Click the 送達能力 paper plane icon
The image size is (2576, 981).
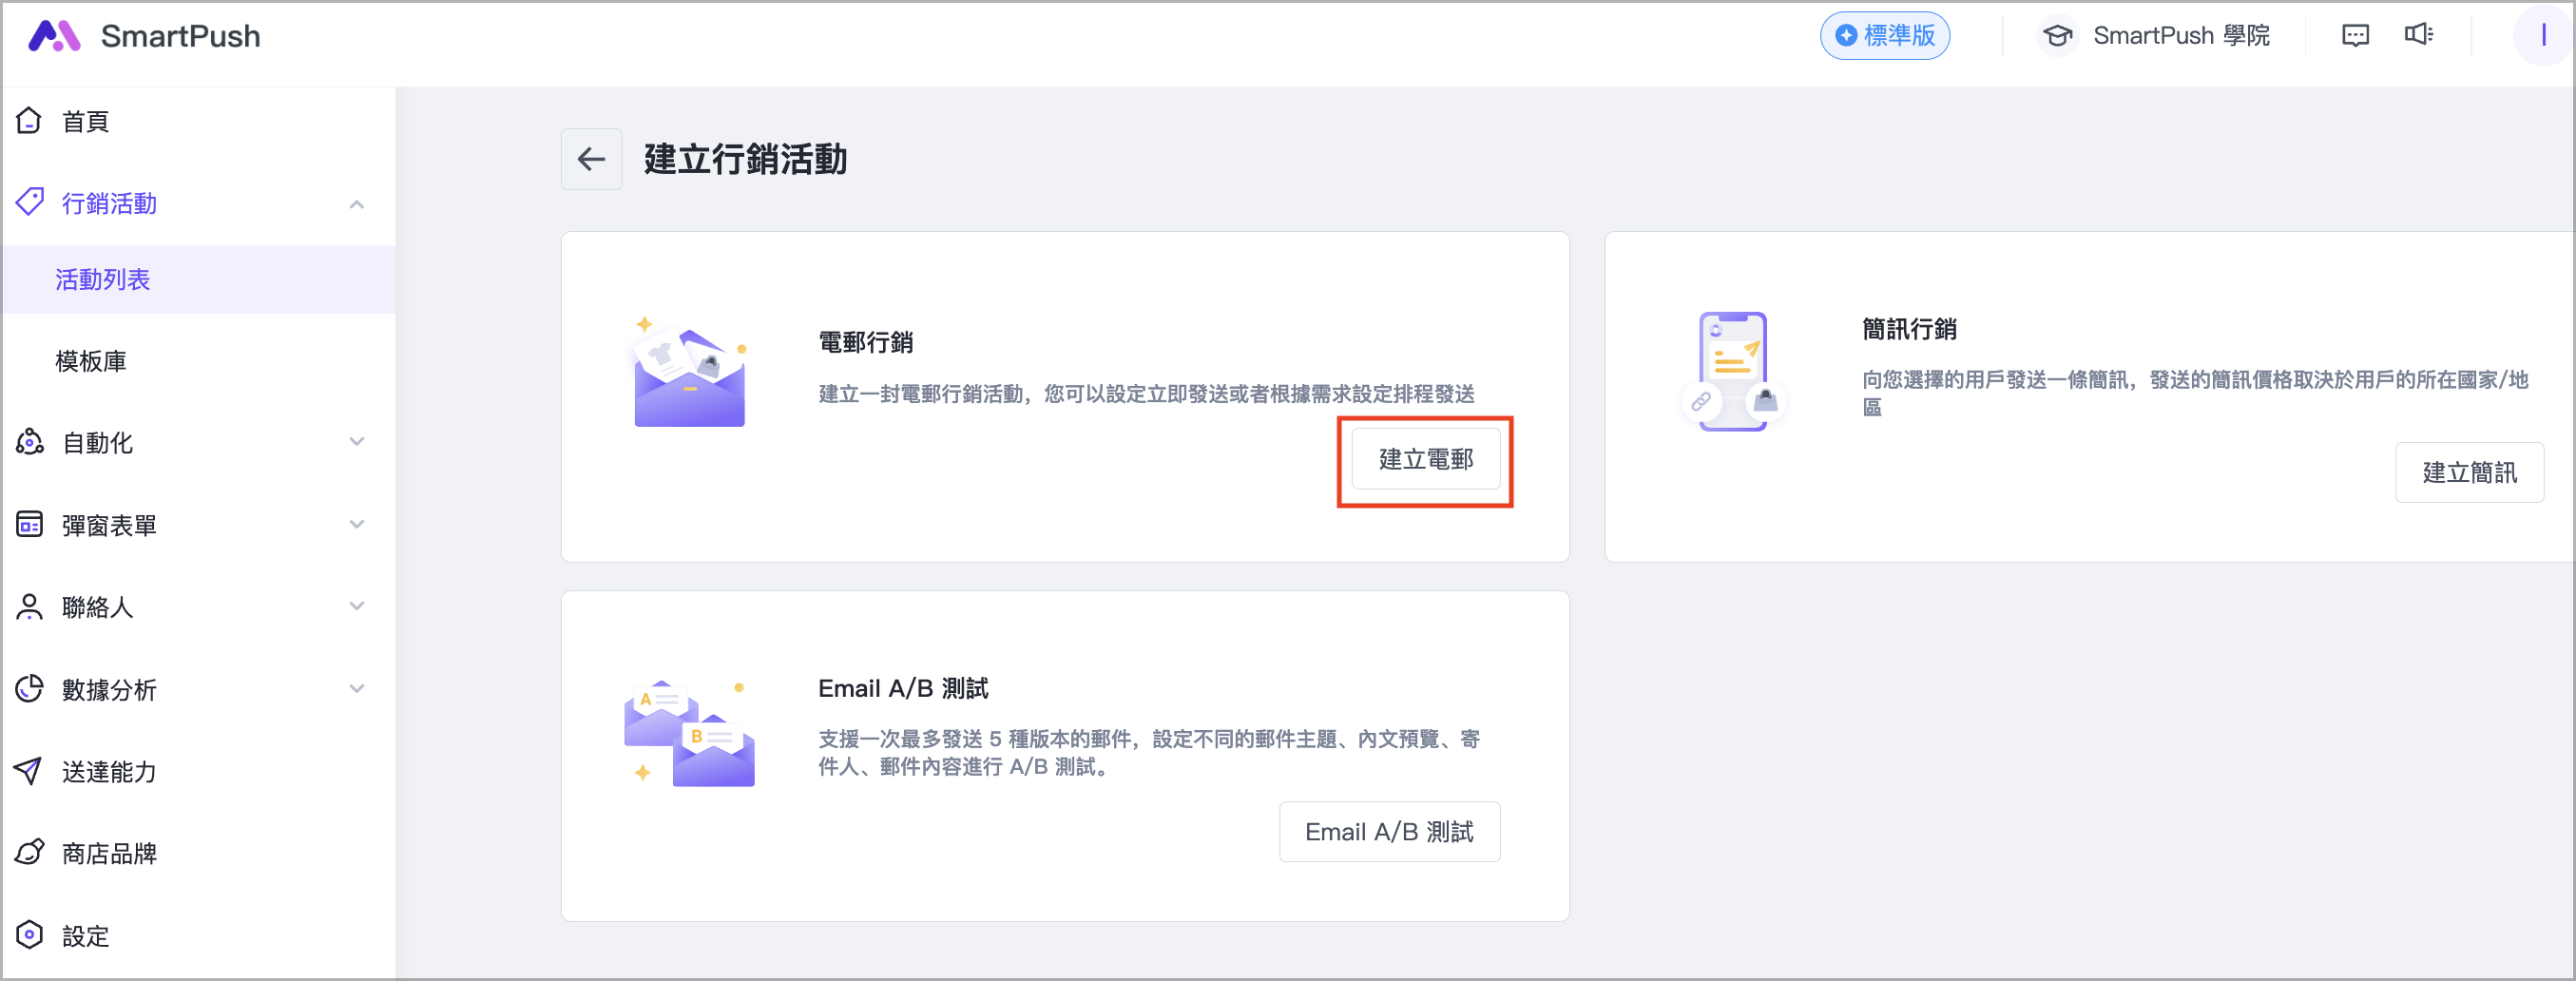[x=29, y=771]
